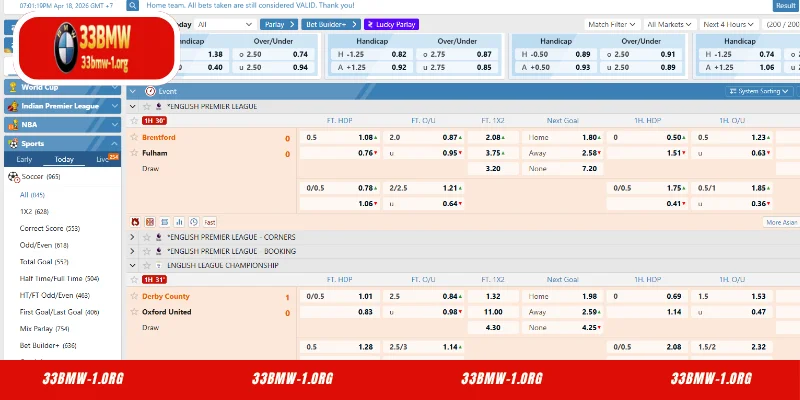
Task: Click the Fast button under Brentford match
Action: click(210, 222)
